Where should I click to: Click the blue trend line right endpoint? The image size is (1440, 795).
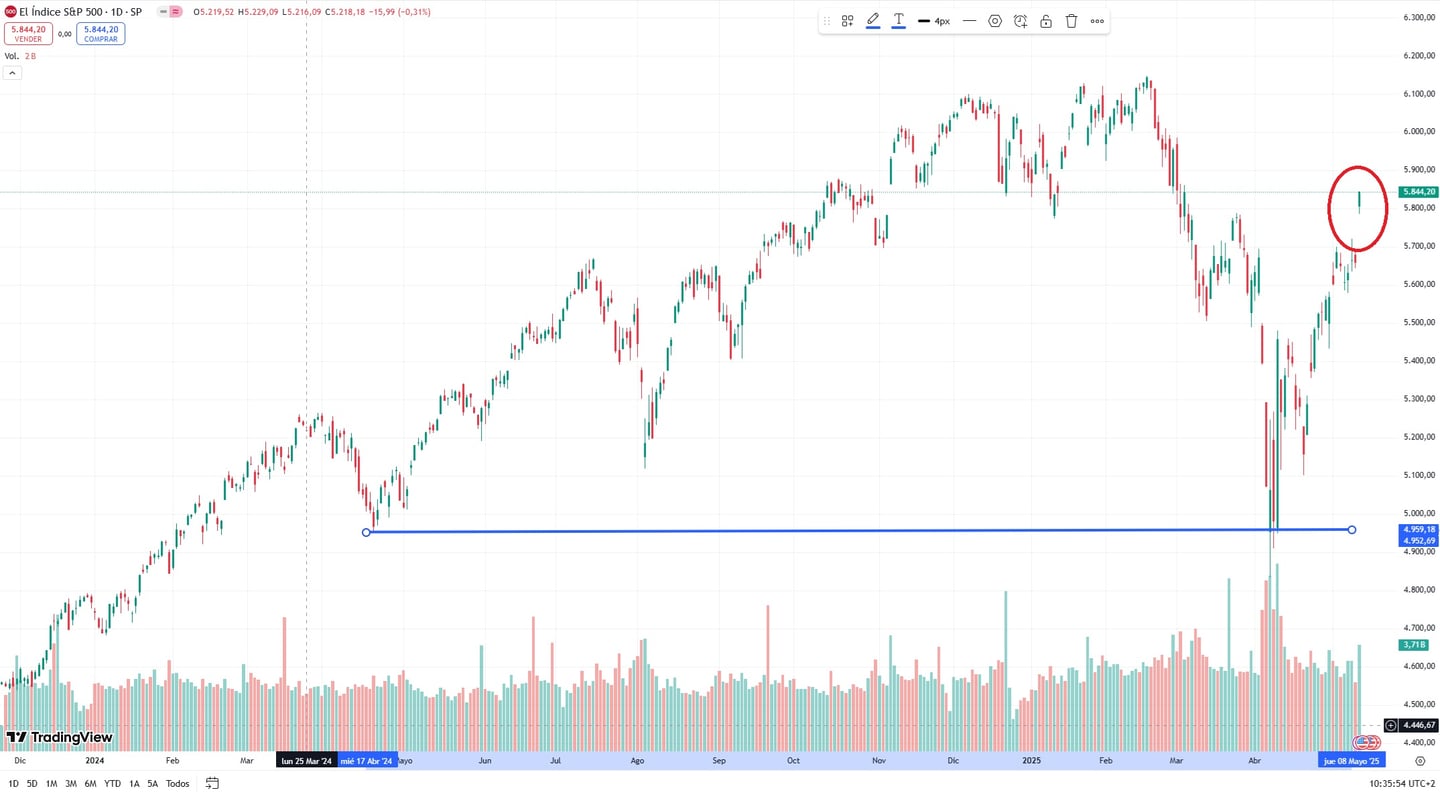pyautogui.click(x=1352, y=529)
